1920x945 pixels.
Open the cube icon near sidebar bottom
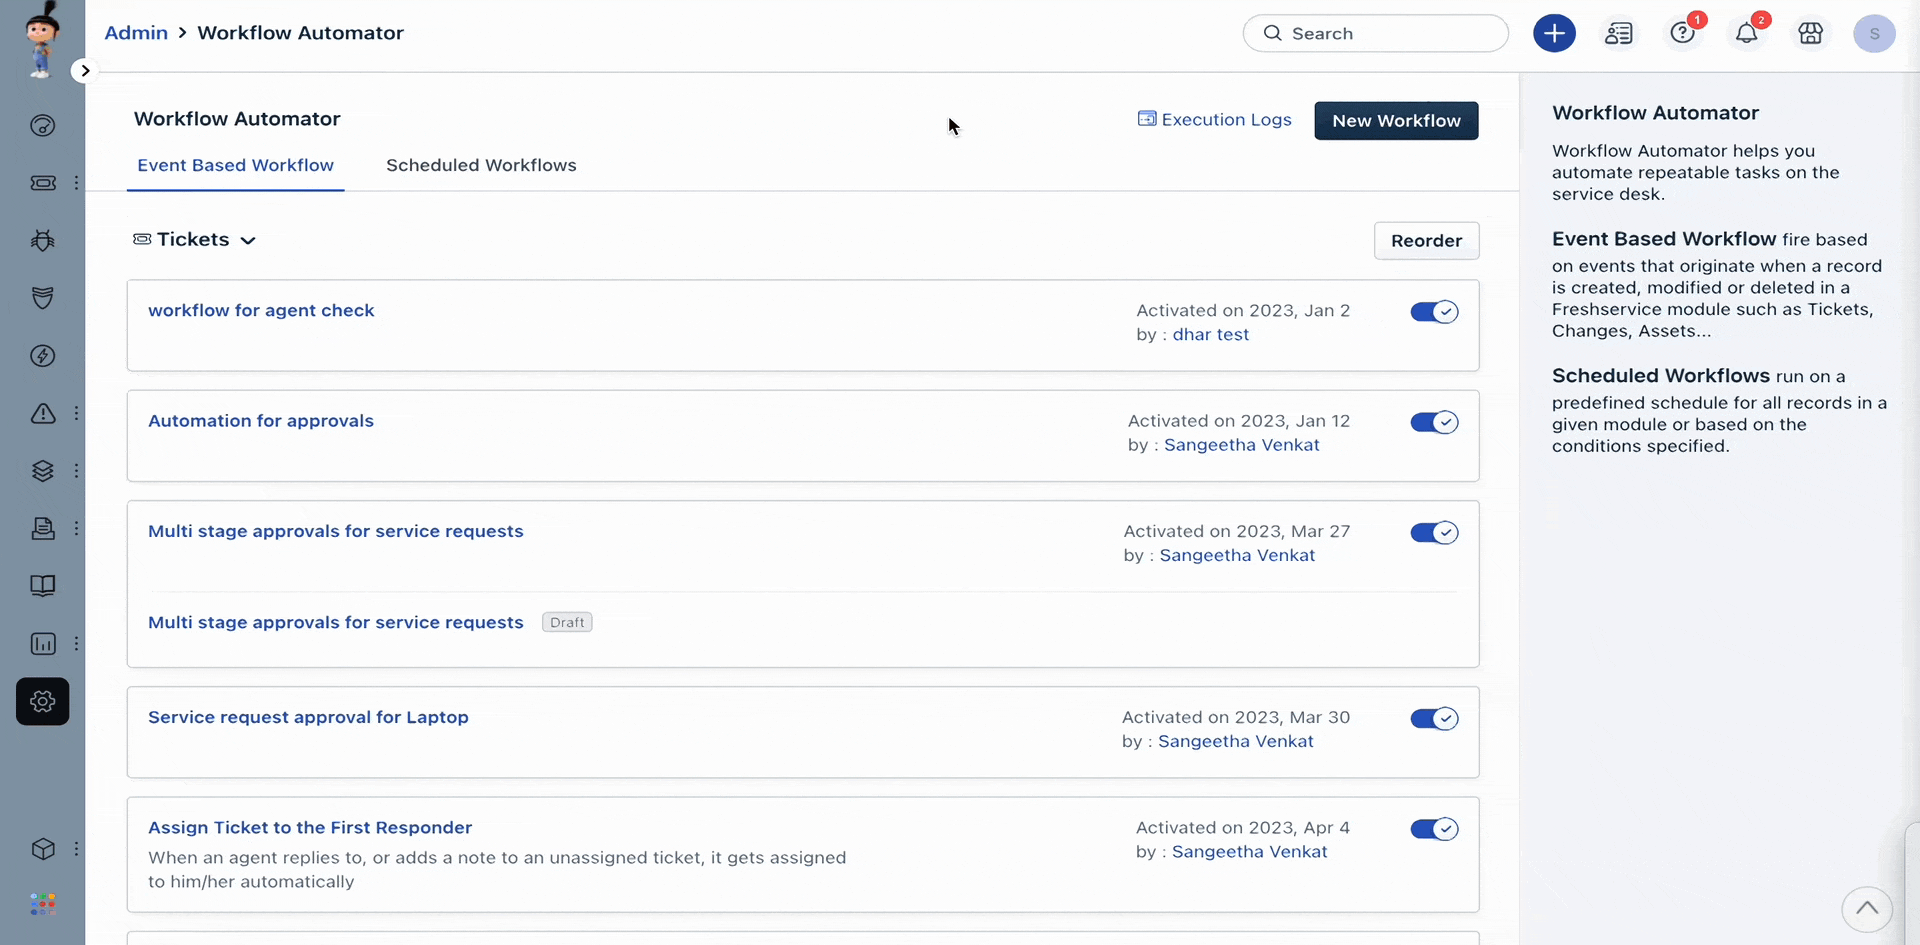click(42, 849)
